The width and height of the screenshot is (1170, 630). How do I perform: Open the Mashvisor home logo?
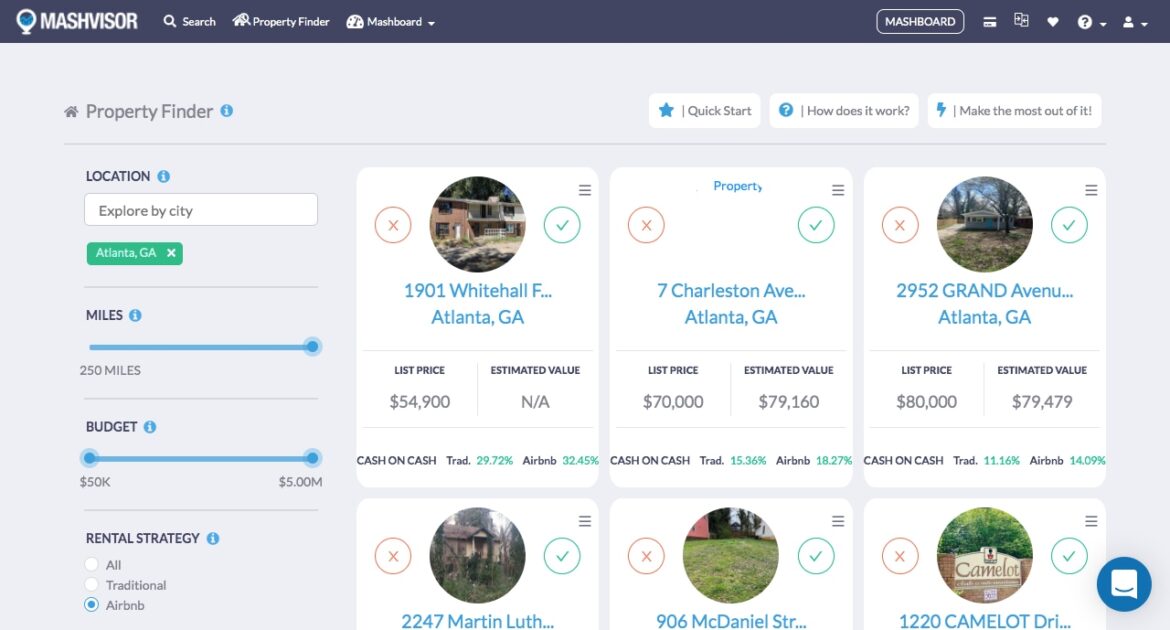click(x=77, y=20)
